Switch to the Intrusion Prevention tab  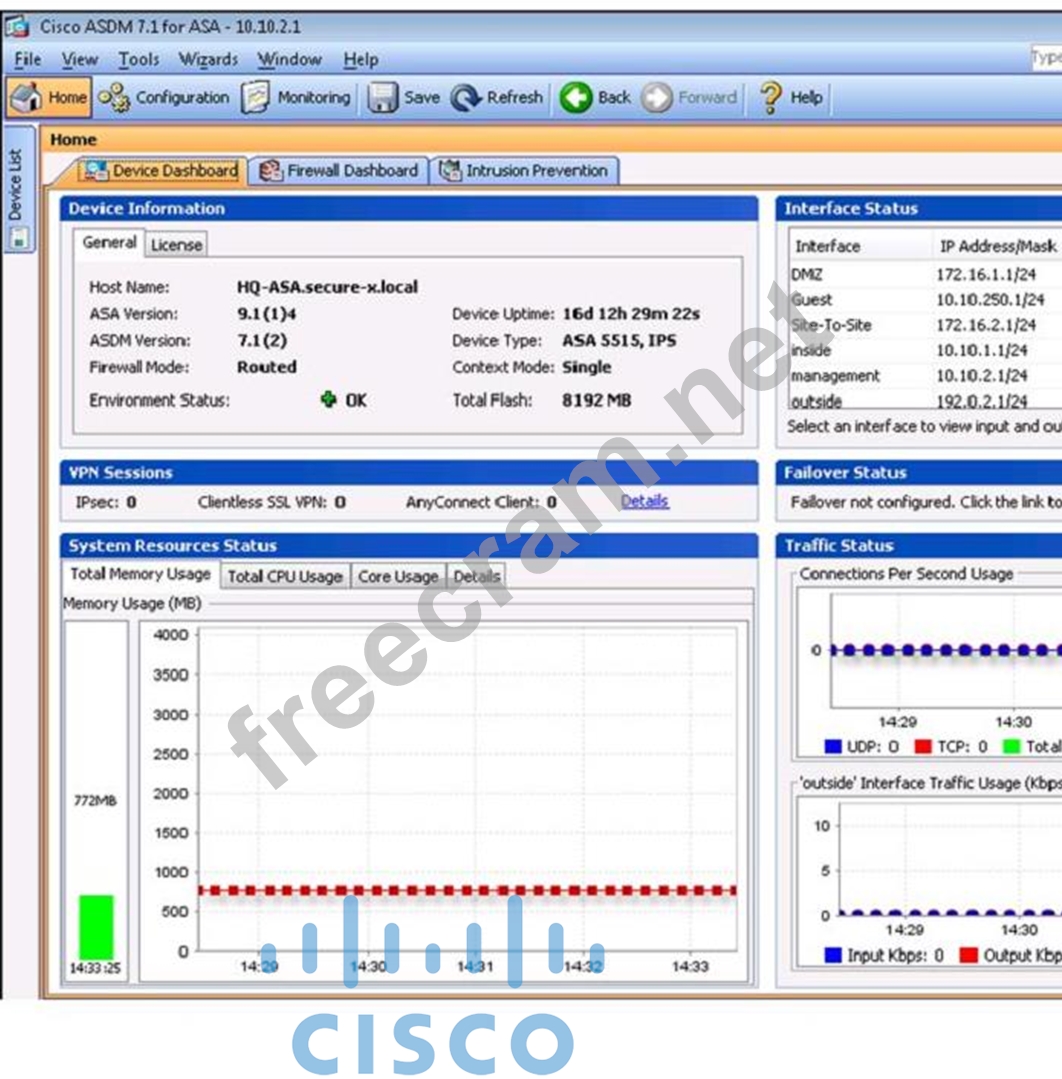click(525, 171)
